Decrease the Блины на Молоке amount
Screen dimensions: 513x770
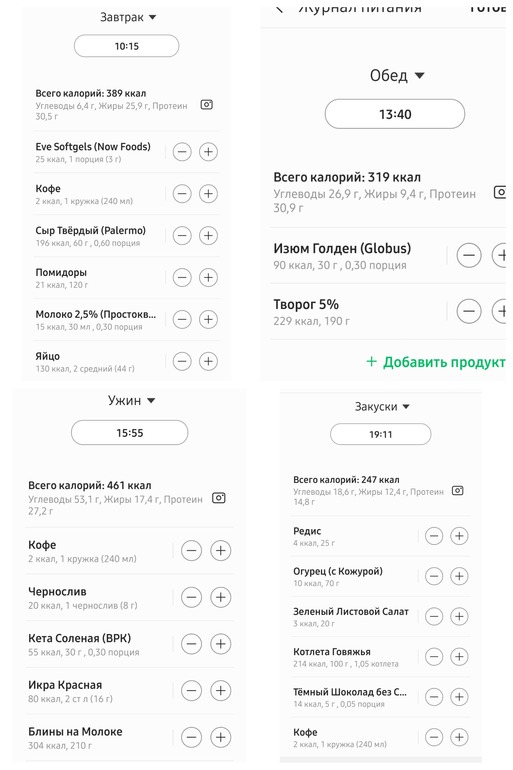tap(191, 737)
